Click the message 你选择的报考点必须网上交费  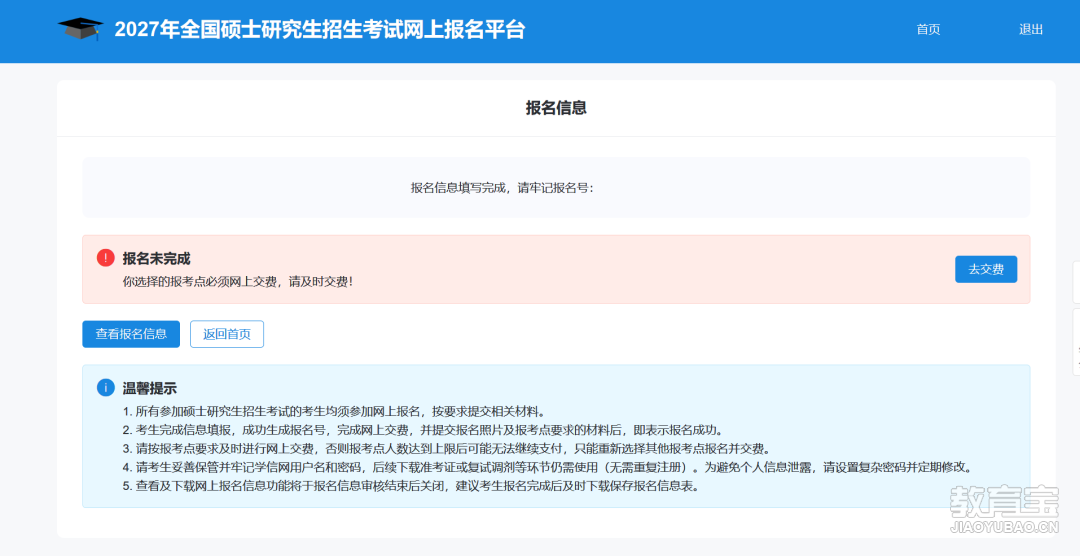[x=200, y=281]
